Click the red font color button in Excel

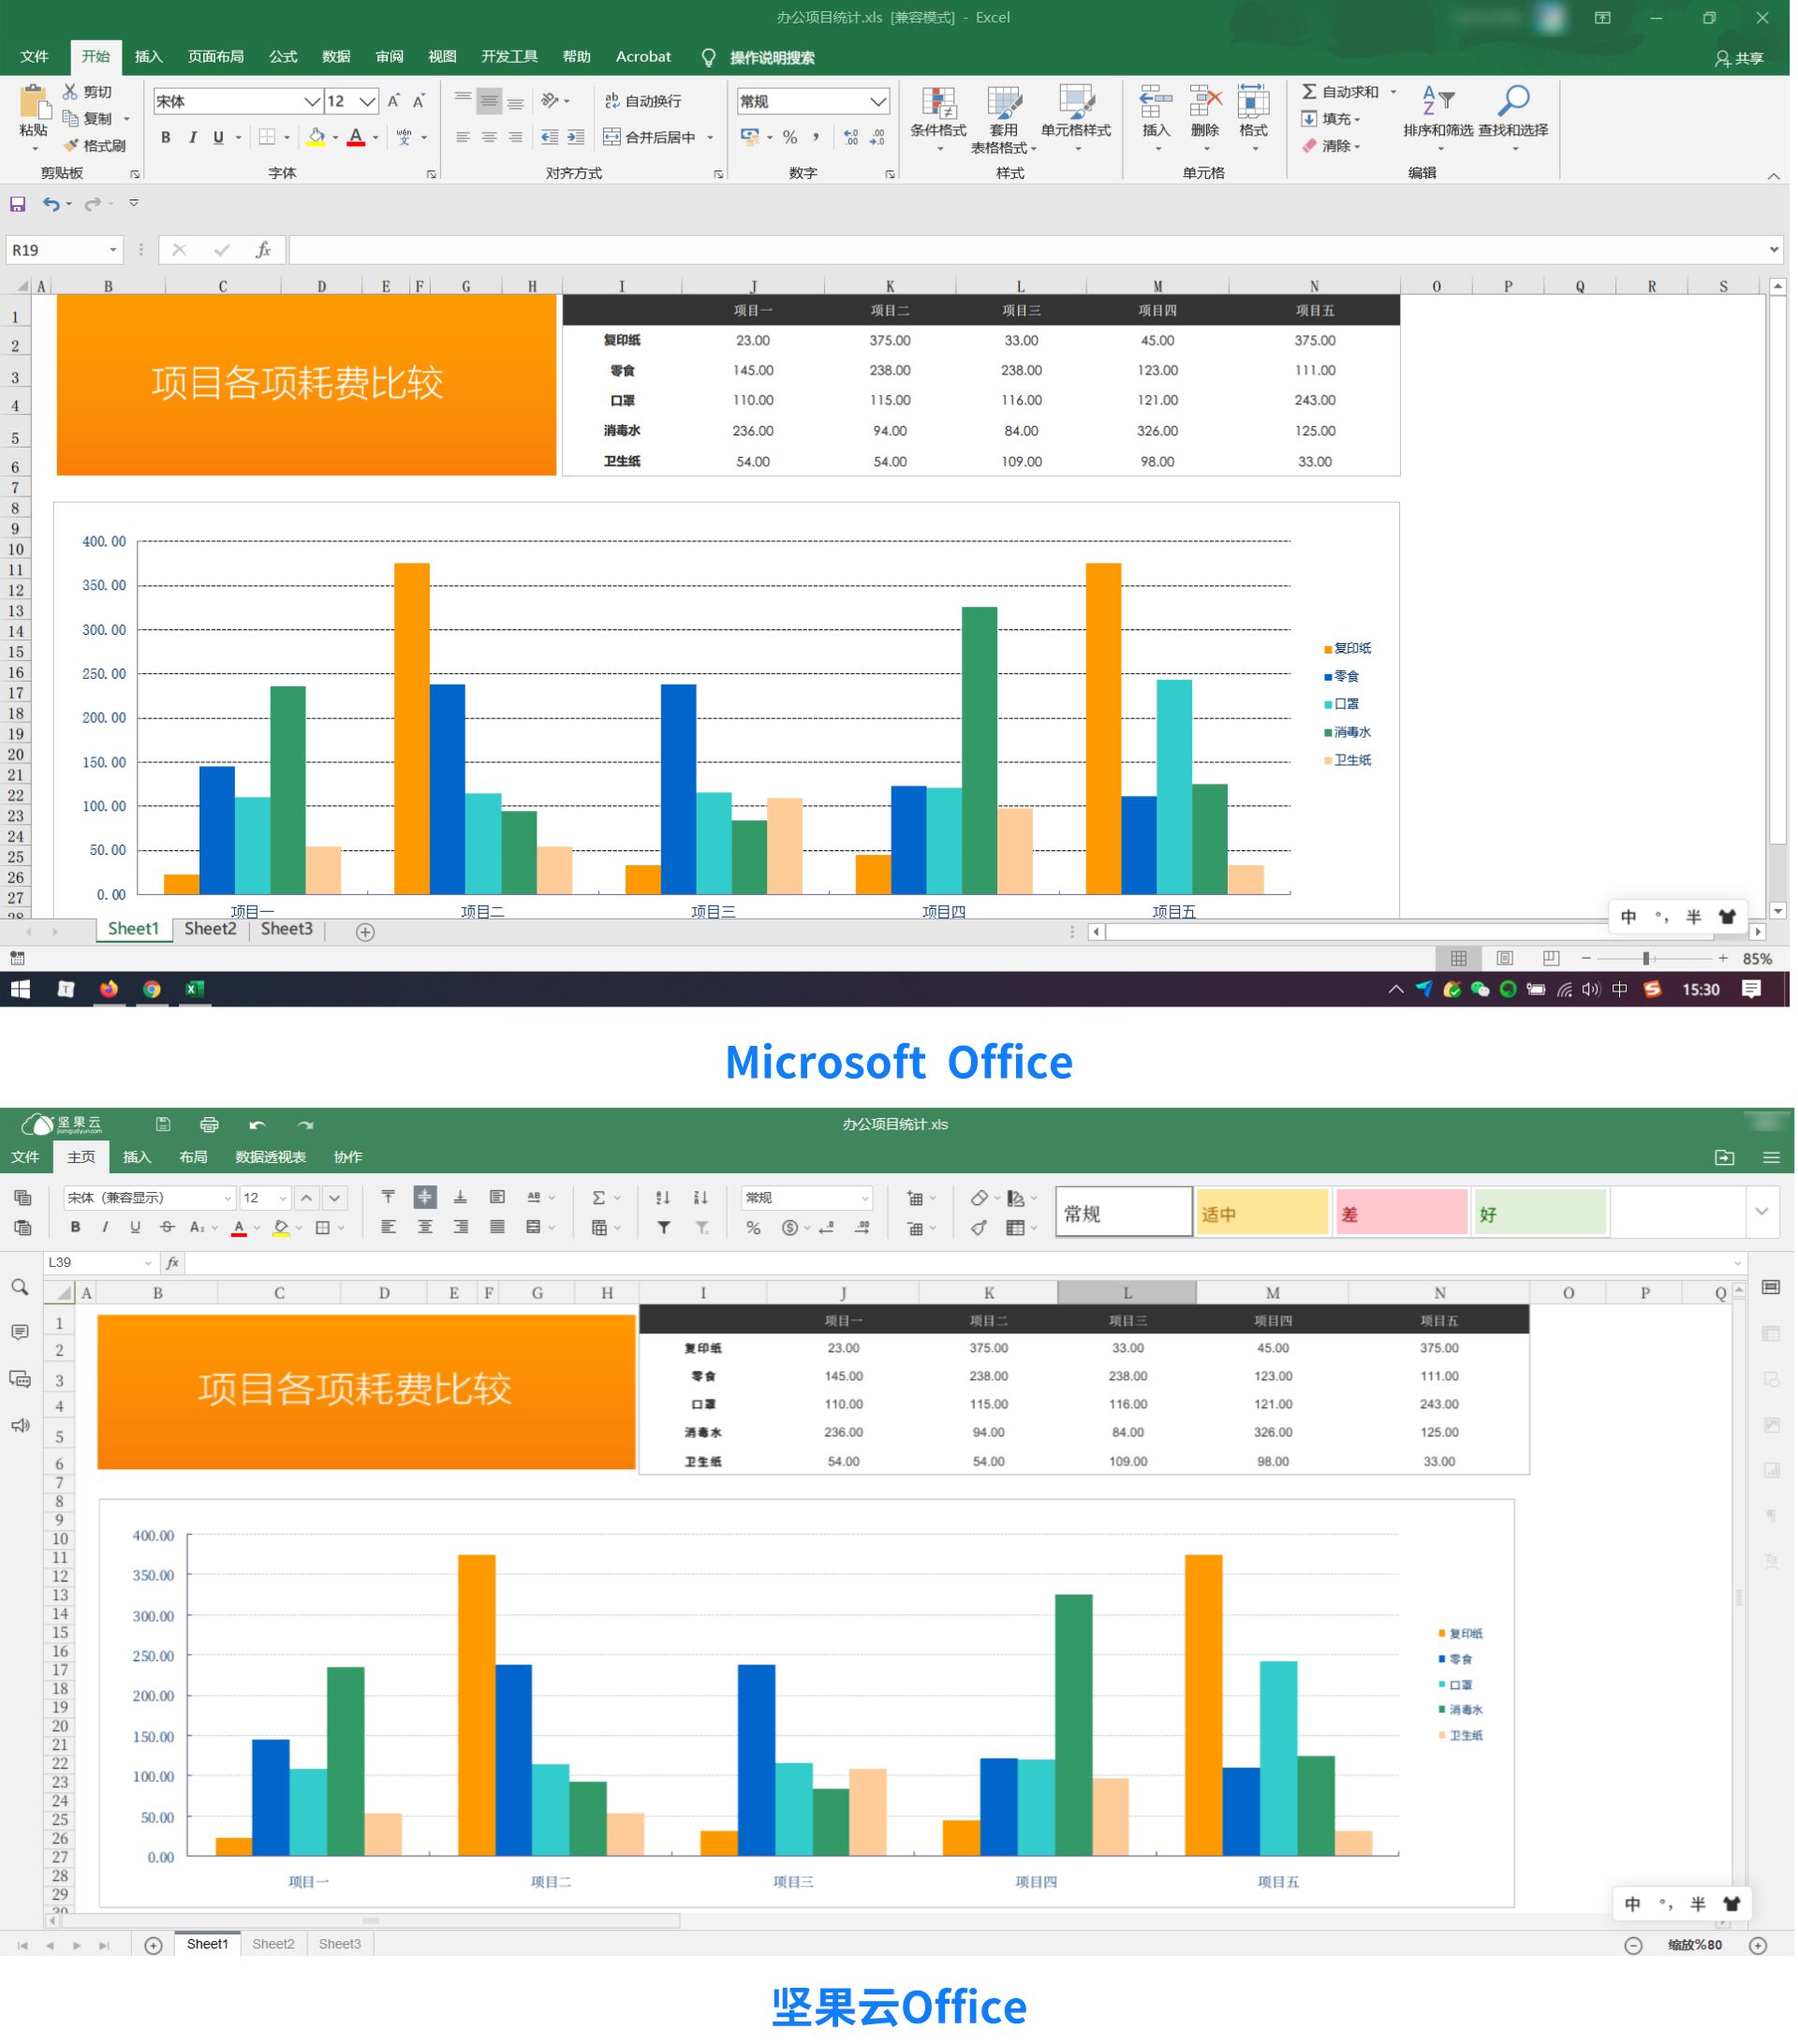[x=356, y=137]
